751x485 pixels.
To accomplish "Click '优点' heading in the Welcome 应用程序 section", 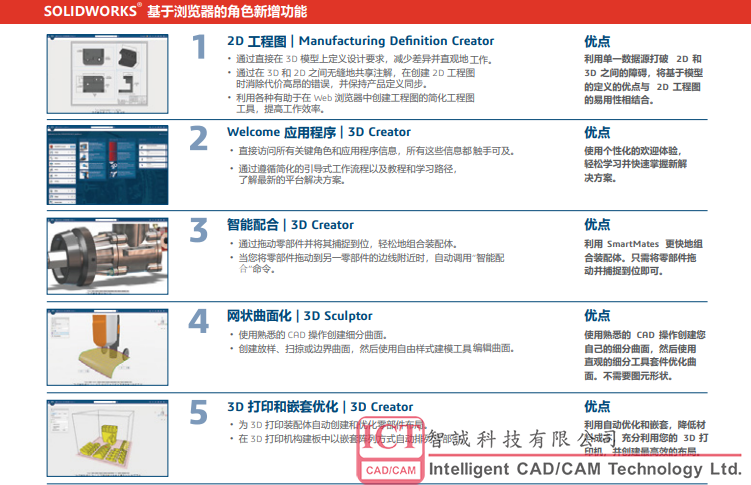I will 597,133.
